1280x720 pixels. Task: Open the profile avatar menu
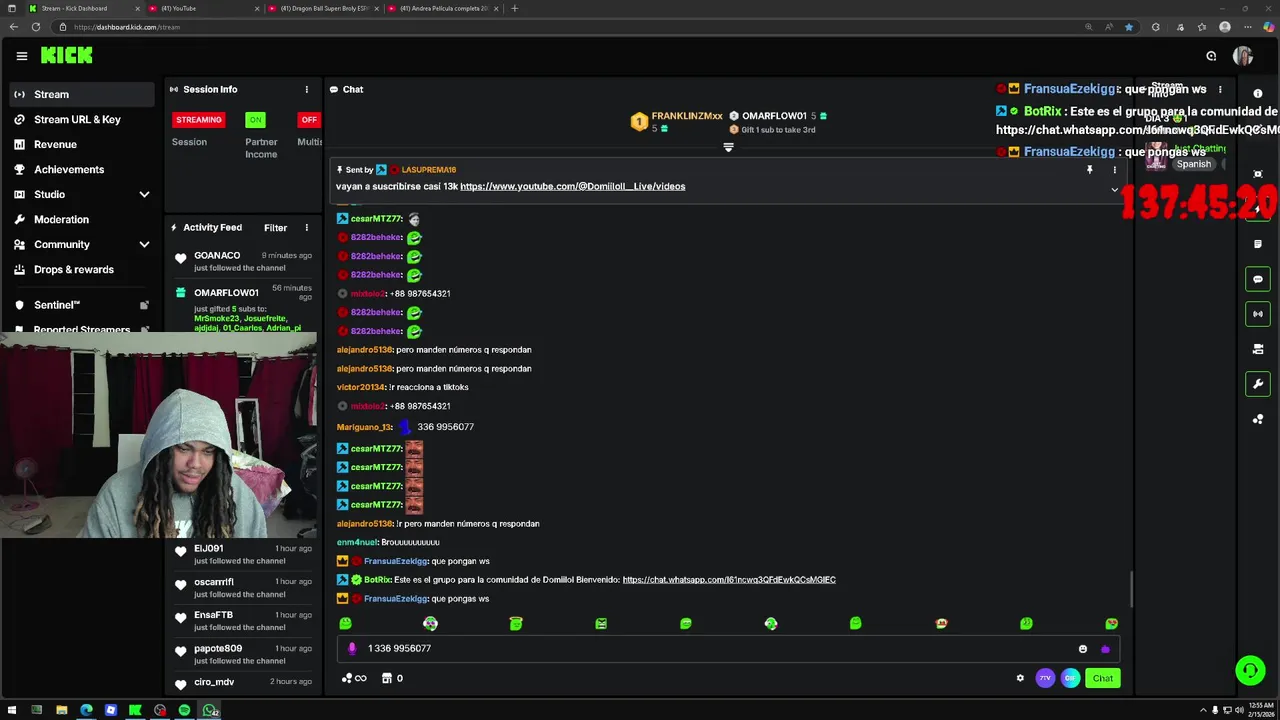(1243, 56)
